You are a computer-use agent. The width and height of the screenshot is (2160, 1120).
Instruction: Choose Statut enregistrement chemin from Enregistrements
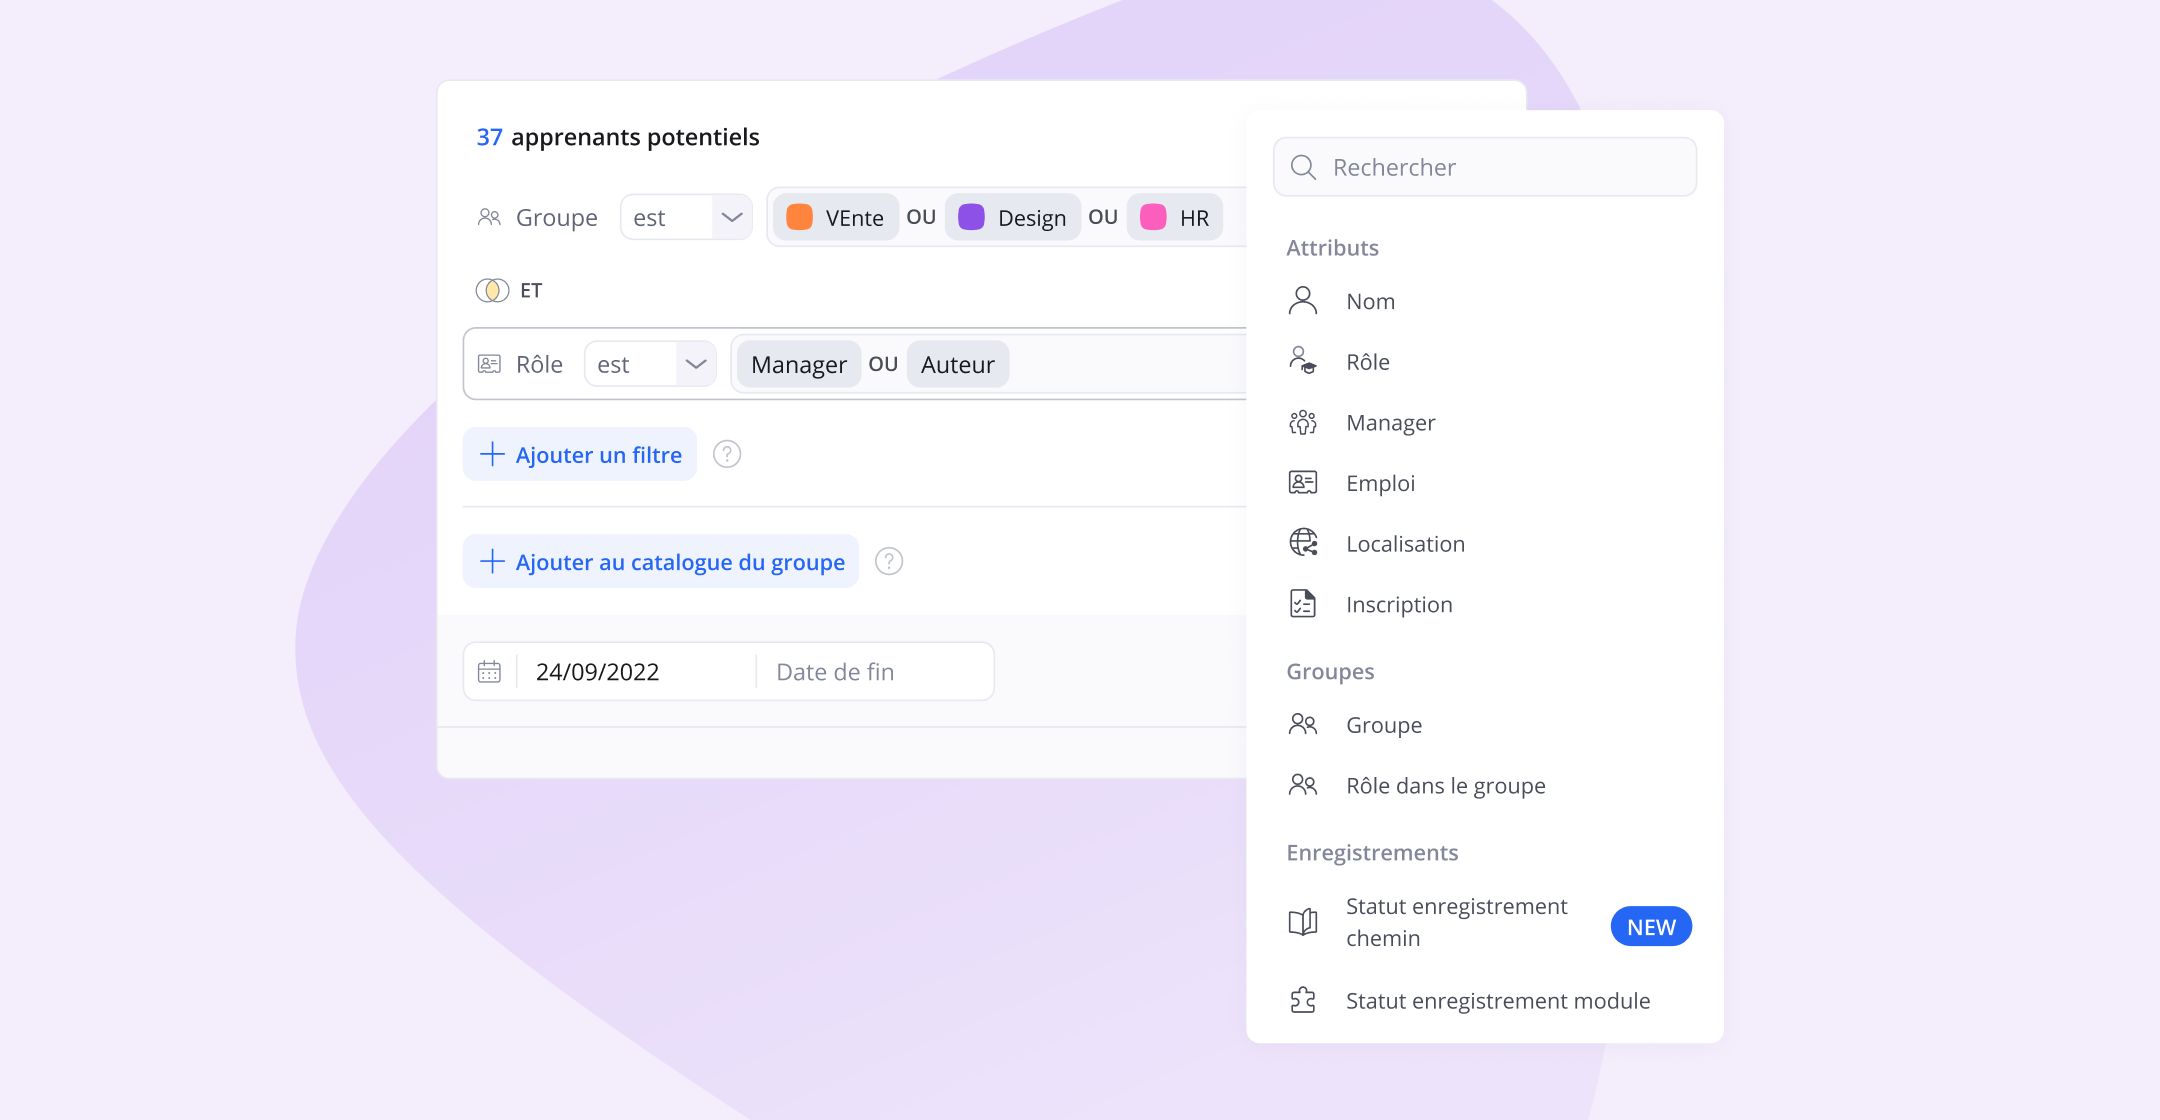(x=1456, y=921)
